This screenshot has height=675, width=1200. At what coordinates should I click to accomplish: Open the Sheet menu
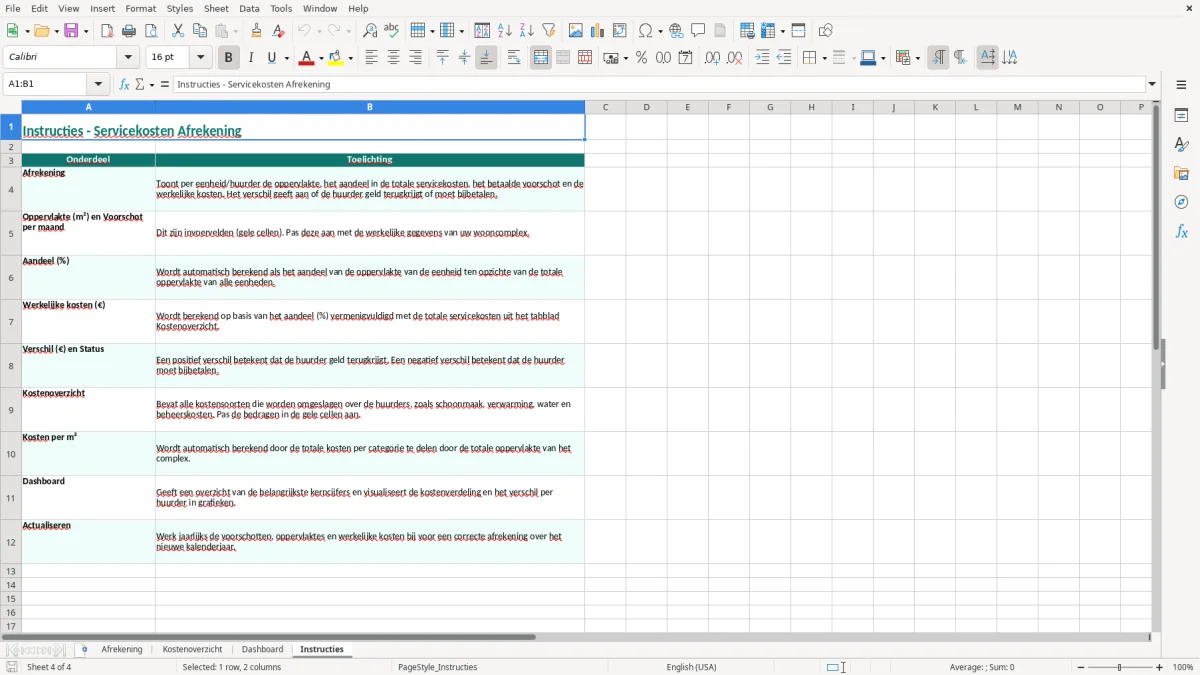click(216, 8)
